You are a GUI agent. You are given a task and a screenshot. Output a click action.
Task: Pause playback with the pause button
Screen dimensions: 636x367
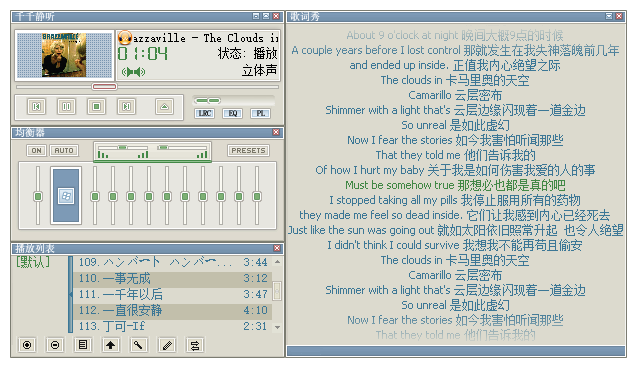click(67, 107)
